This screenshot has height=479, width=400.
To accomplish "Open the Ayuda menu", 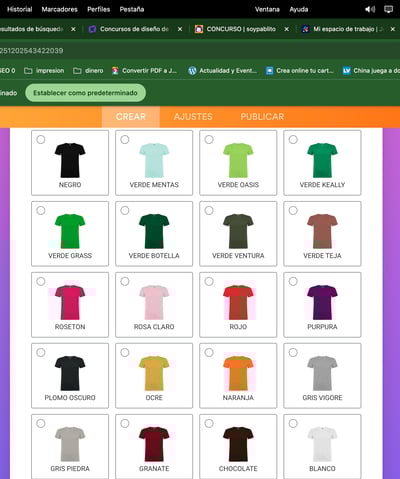I will click(x=299, y=9).
